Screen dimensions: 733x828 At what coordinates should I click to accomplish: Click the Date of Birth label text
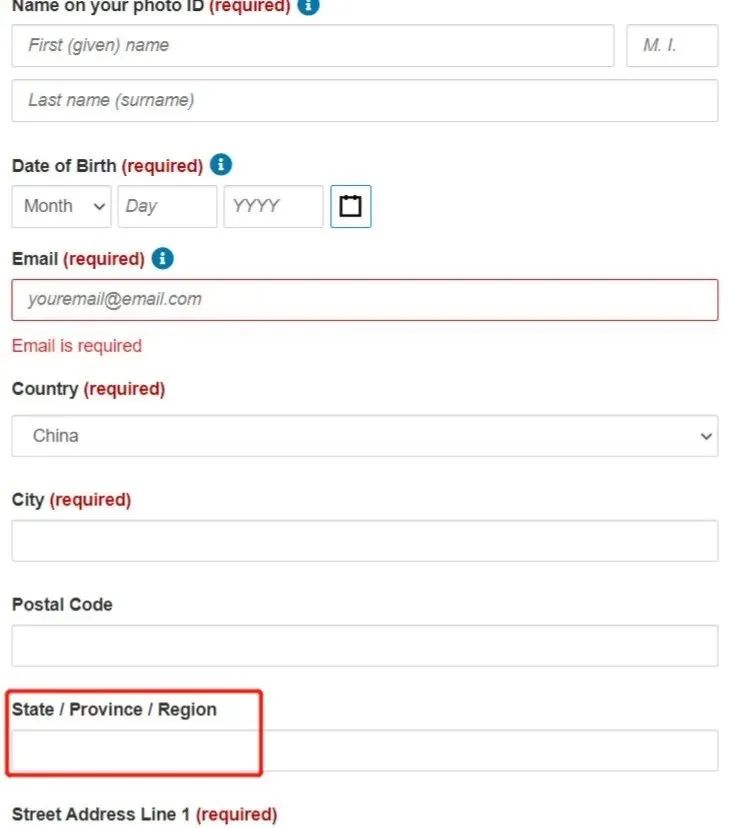click(x=107, y=165)
